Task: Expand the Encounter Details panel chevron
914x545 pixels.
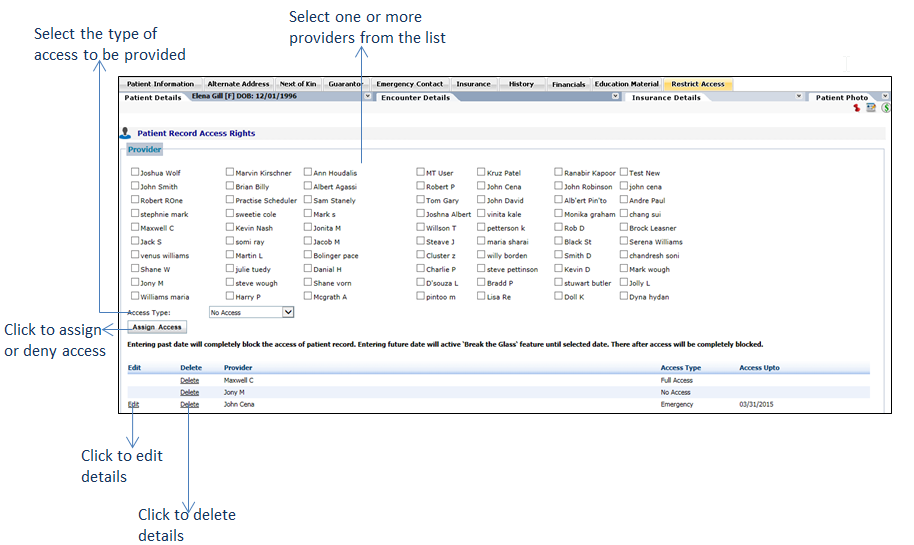Action: point(616,96)
